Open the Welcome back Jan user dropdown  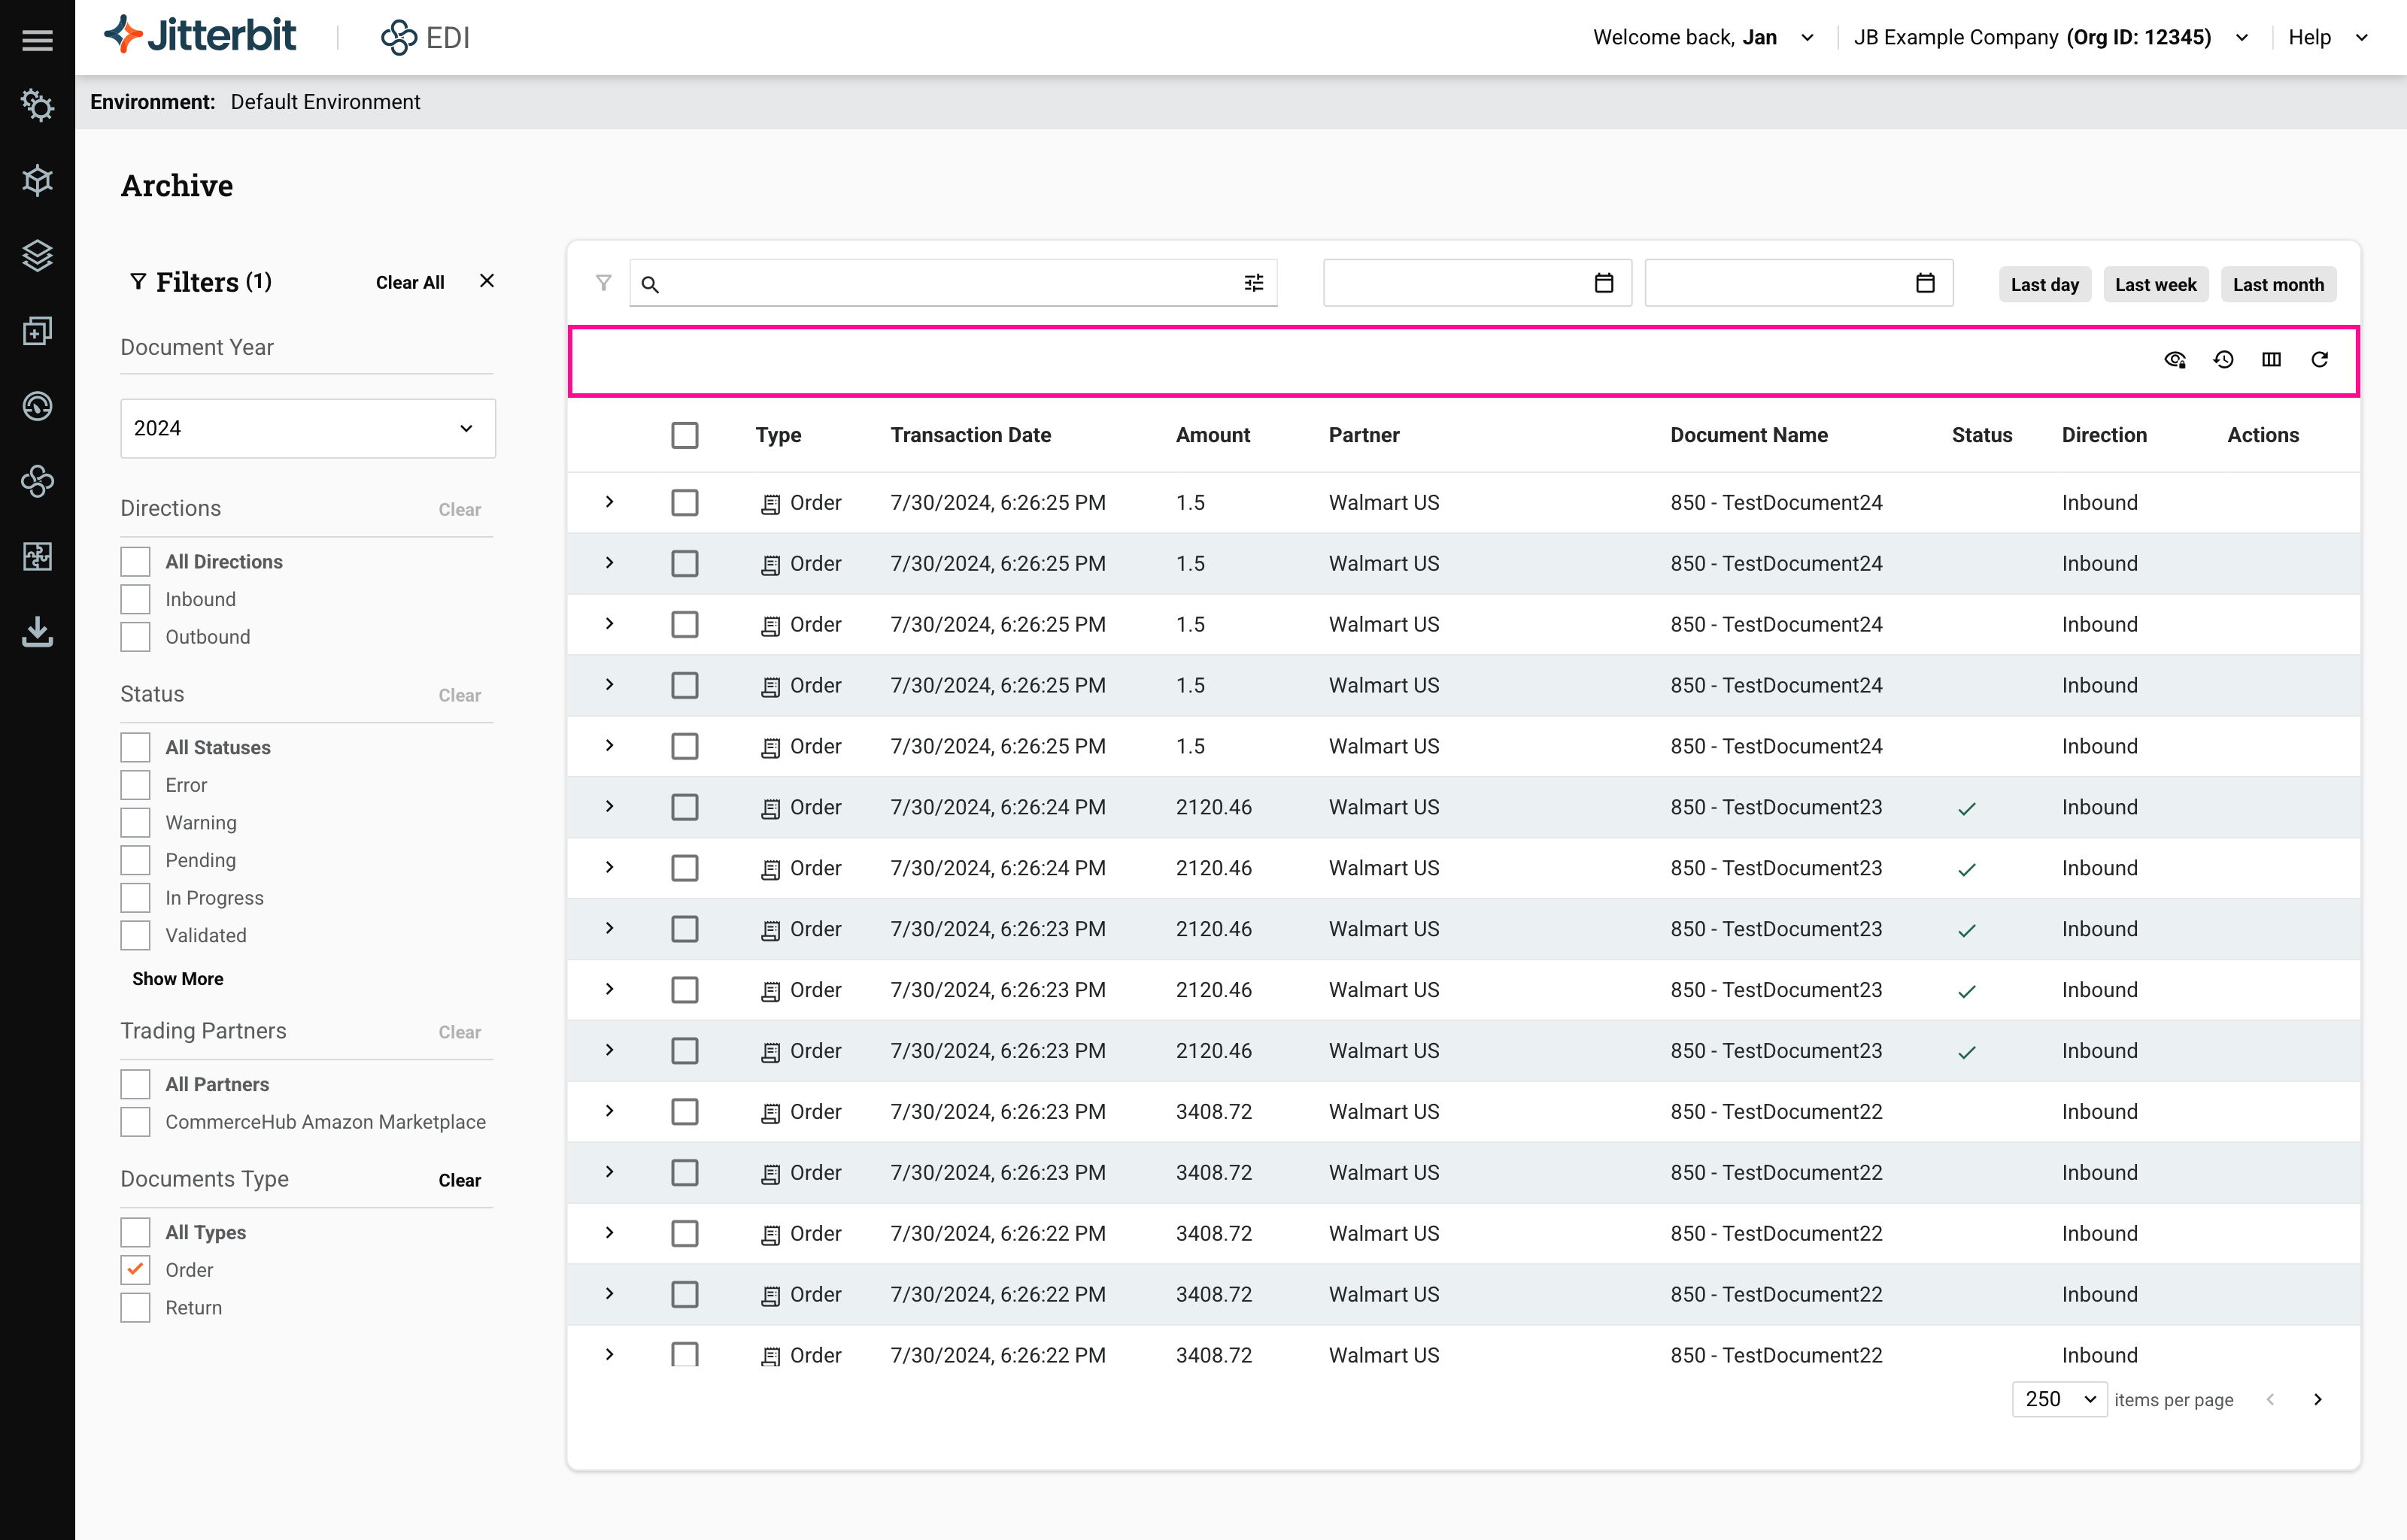tap(1703, 37)
